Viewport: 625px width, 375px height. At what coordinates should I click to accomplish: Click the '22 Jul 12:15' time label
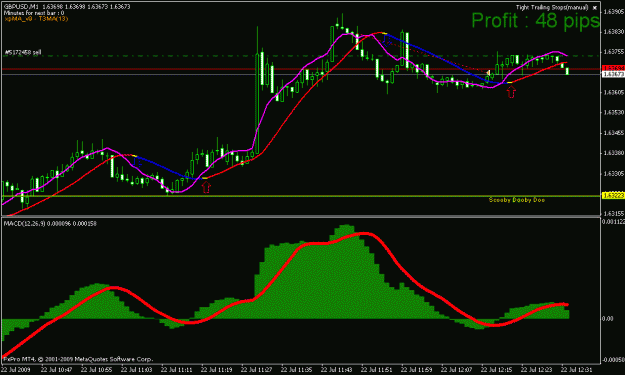point(497,369)
